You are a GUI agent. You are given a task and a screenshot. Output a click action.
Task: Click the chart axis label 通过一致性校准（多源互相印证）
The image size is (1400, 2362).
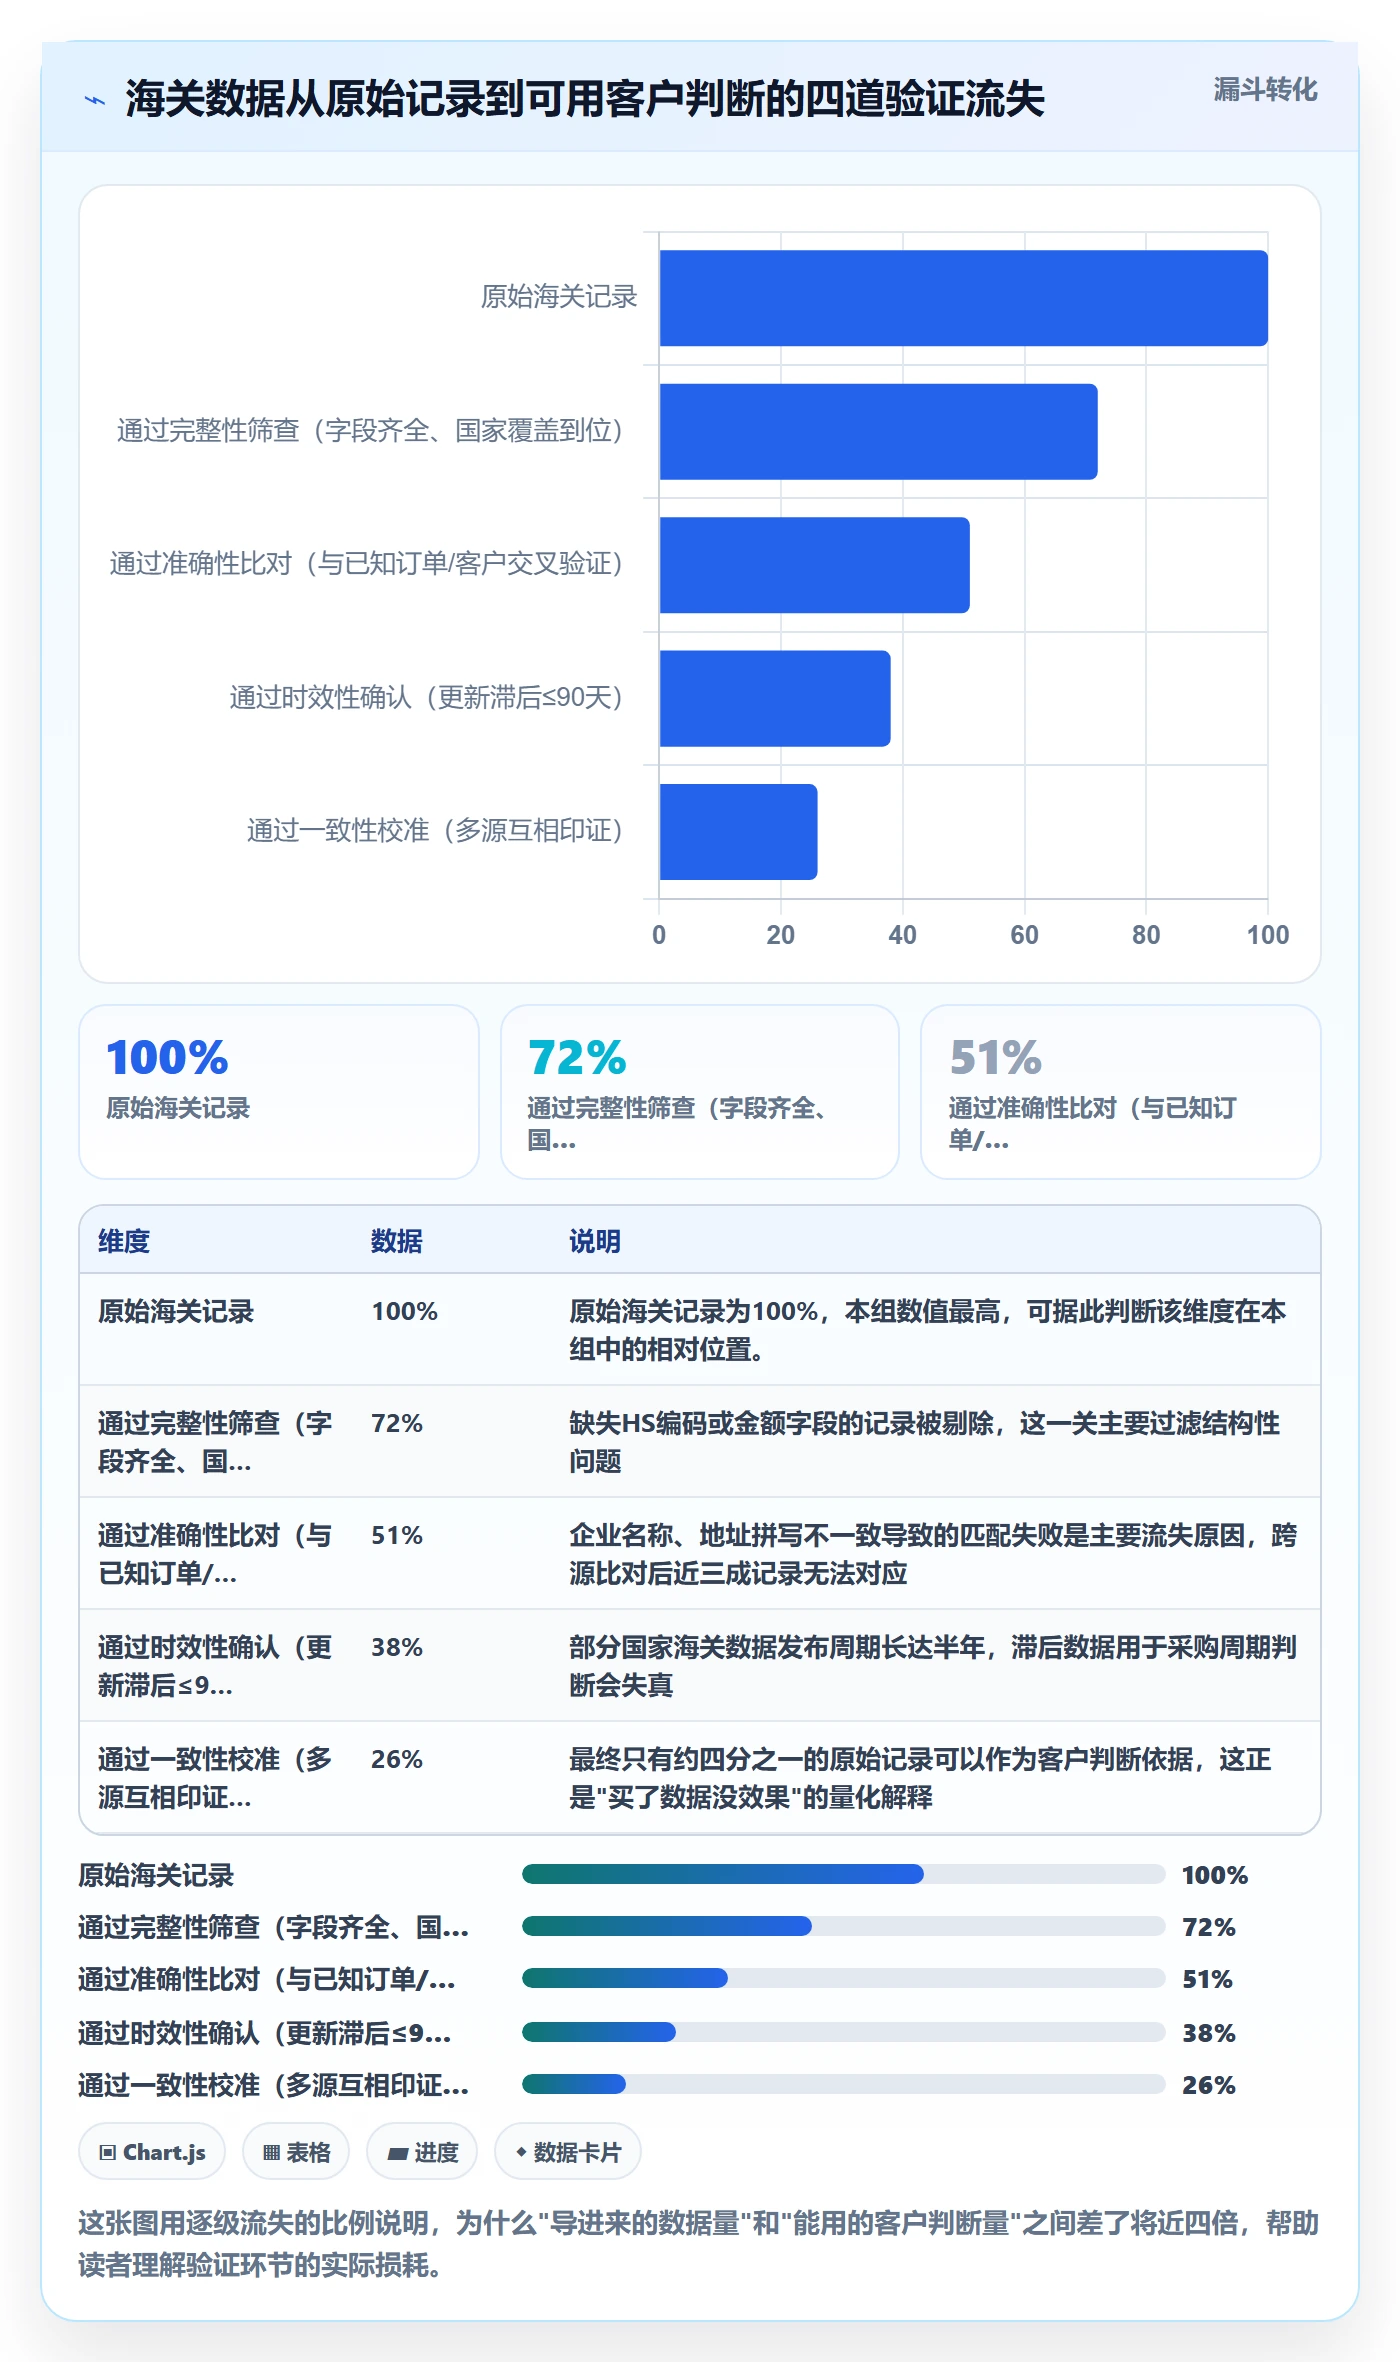pyautogui.click(x=436, y=830)
